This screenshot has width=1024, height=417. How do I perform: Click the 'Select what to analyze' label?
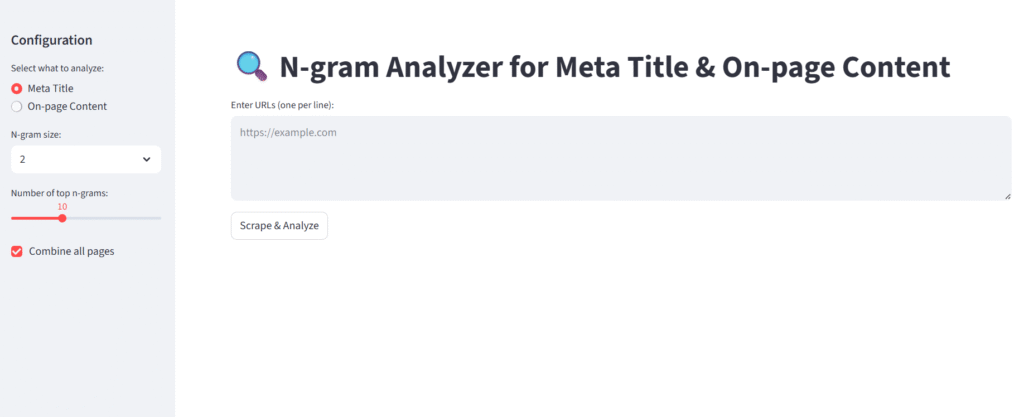(x=57, y=68)
